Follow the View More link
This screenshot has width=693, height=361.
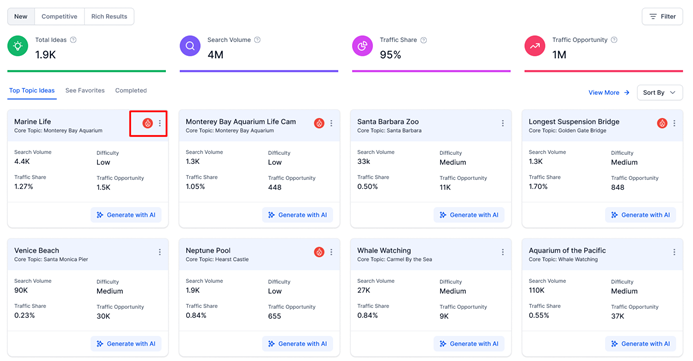[609, 93]
